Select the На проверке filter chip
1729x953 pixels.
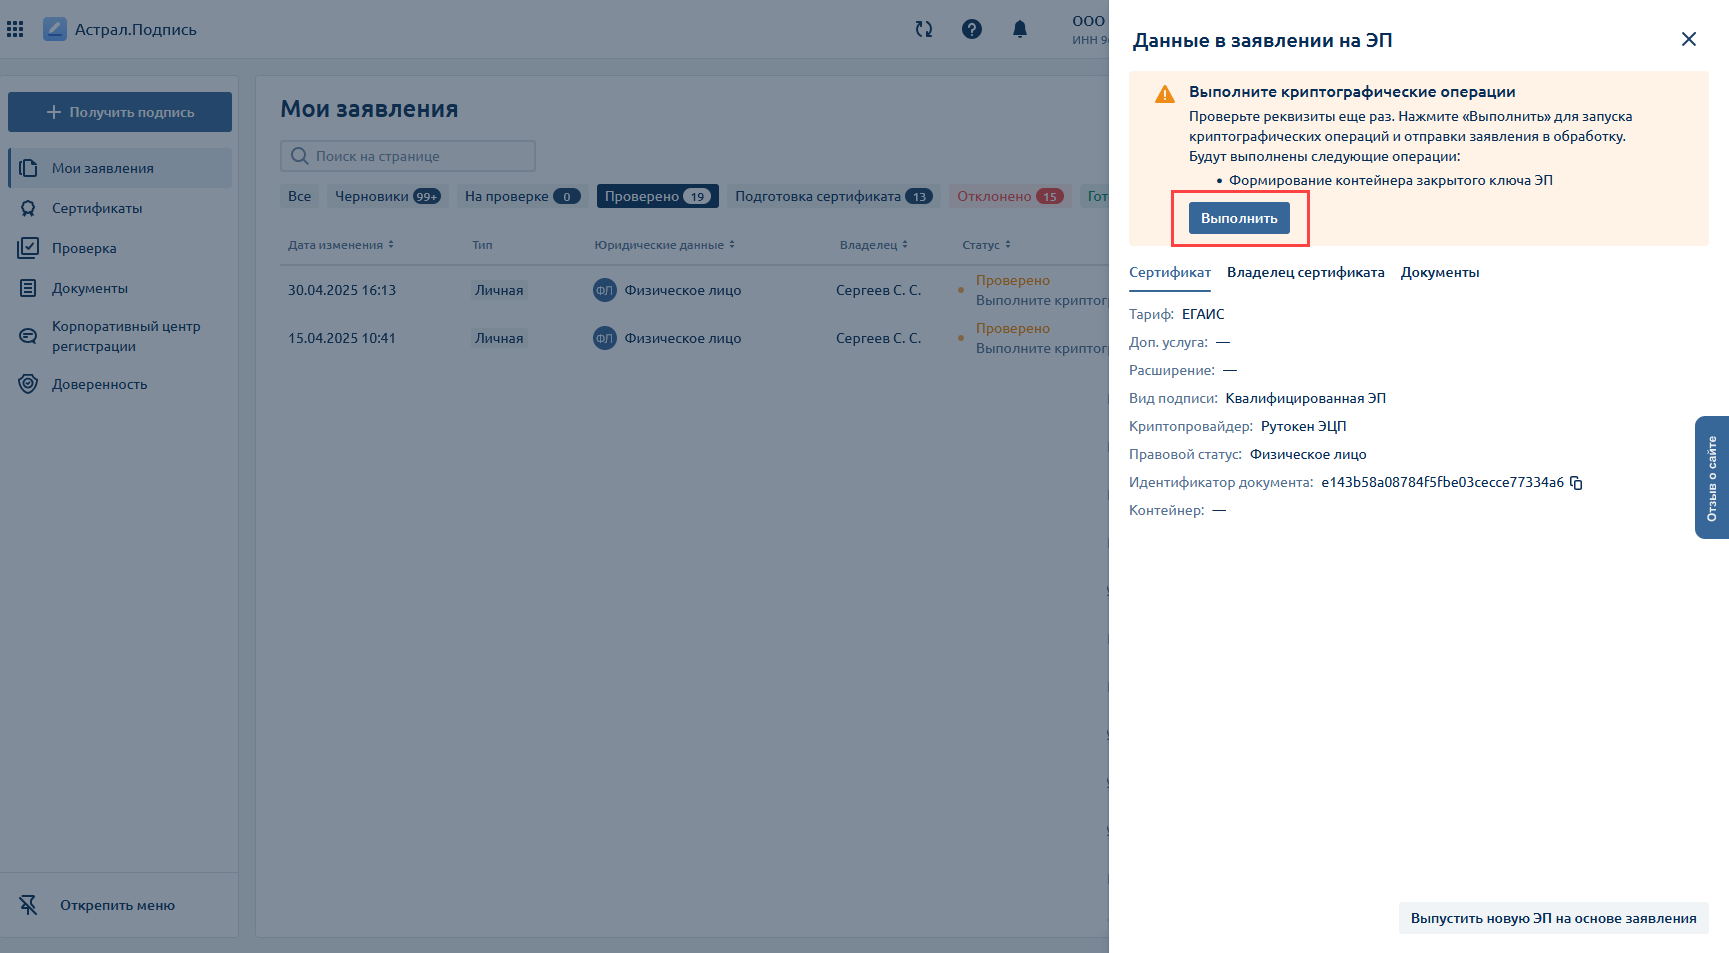[x=522, y=196]
